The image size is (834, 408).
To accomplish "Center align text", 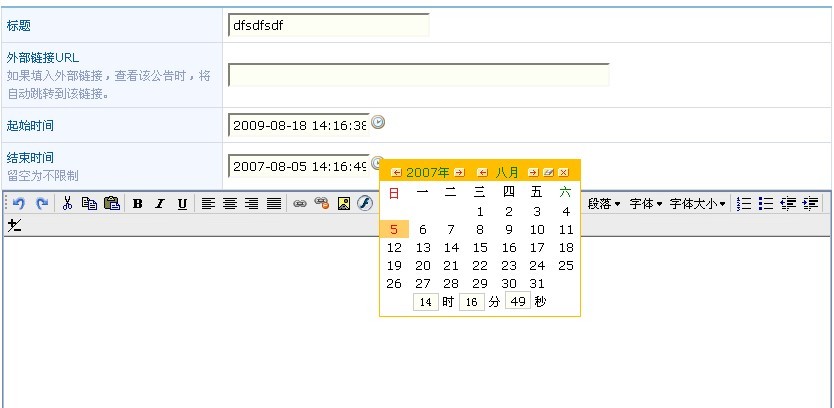I will (x=230, y=204).
